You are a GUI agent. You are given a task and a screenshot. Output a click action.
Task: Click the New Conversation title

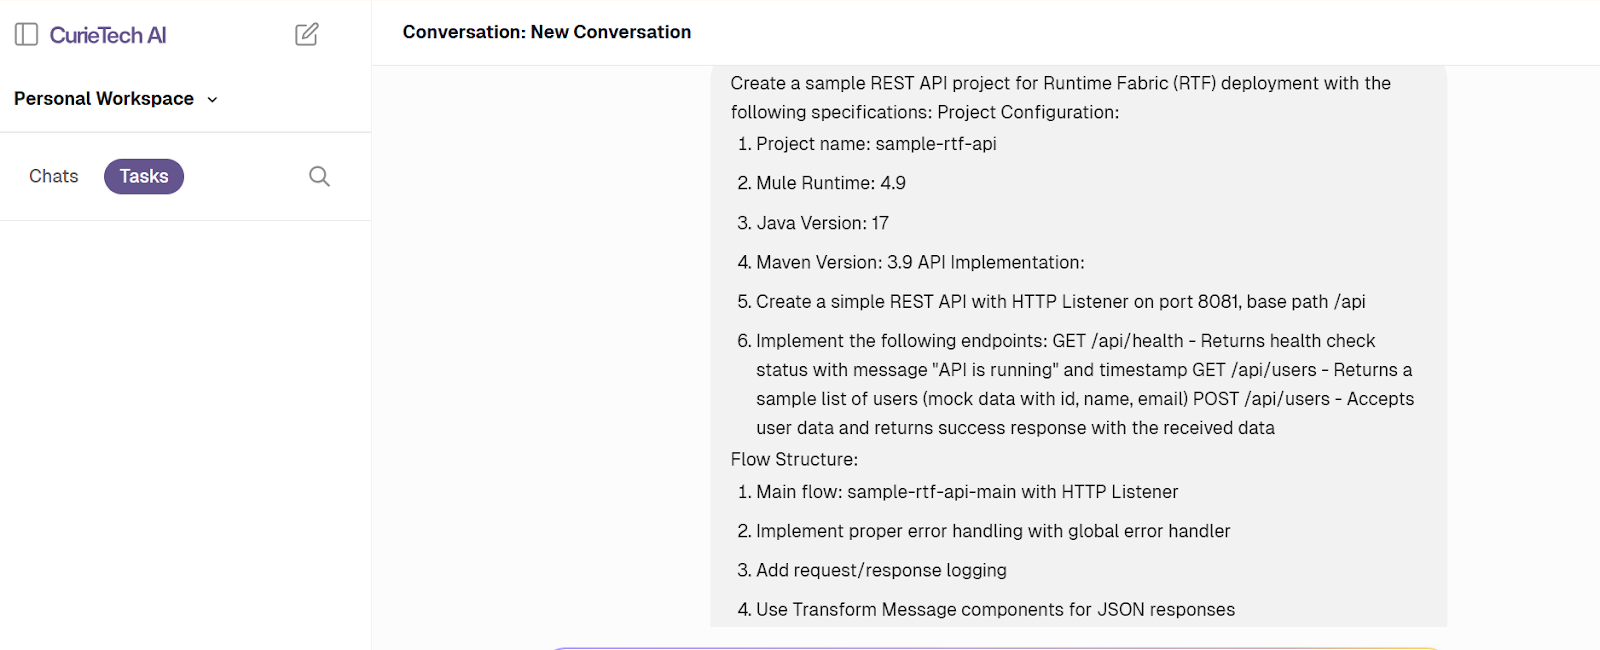[x=545, y=32]
